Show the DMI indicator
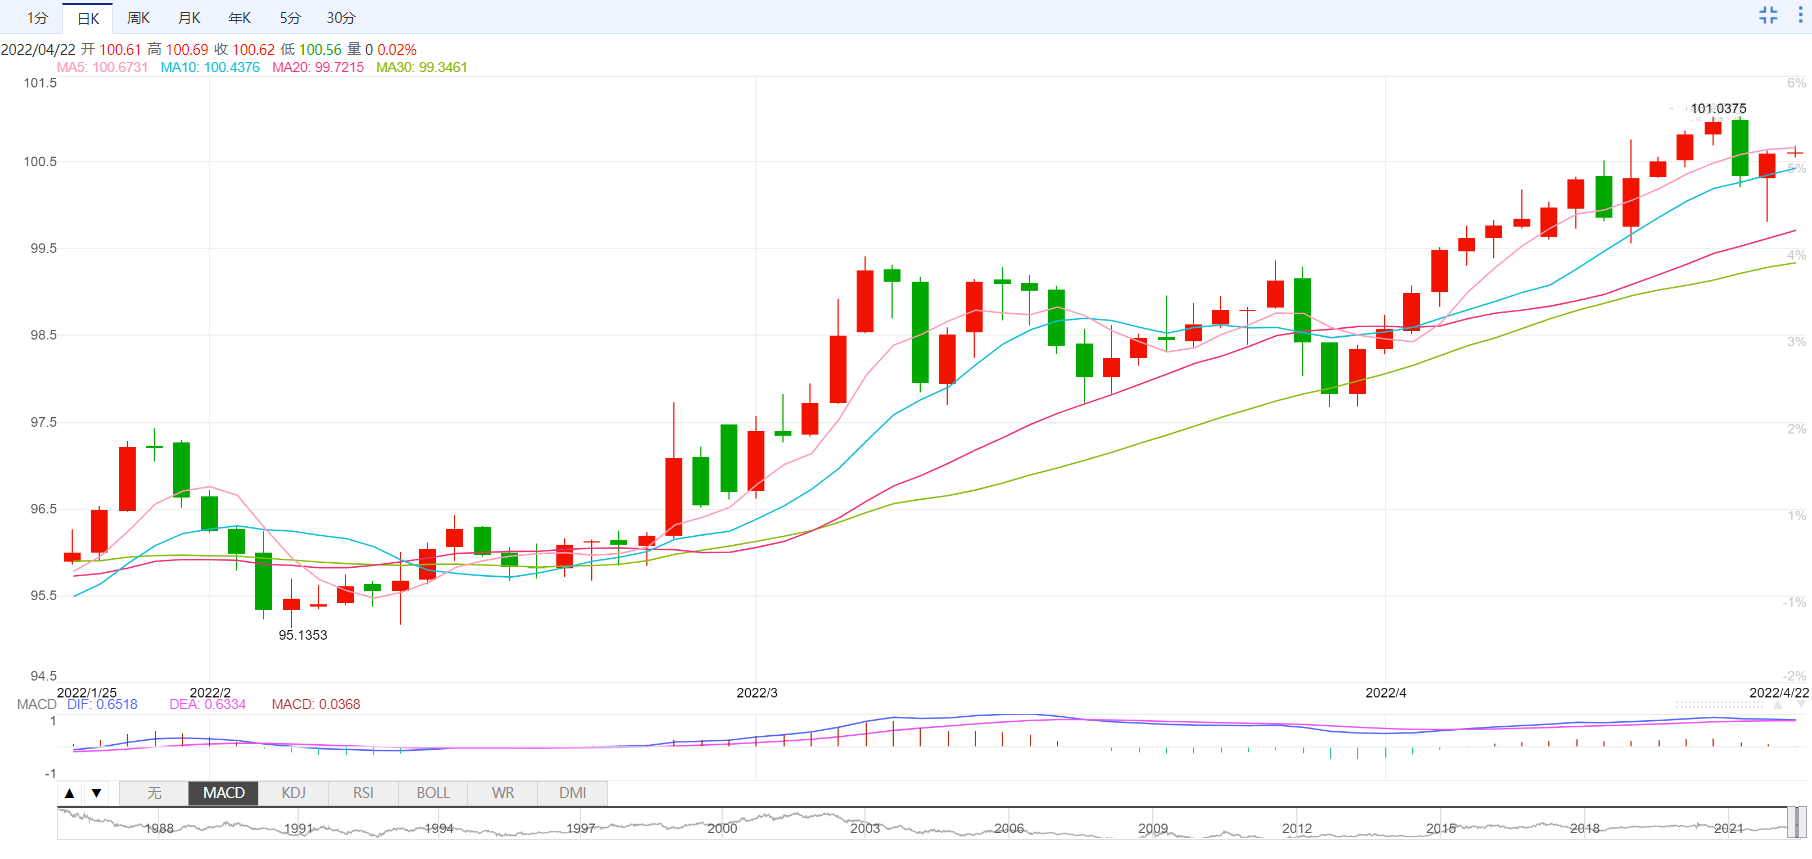1812x859 pixels. click(x=573, y=793)
